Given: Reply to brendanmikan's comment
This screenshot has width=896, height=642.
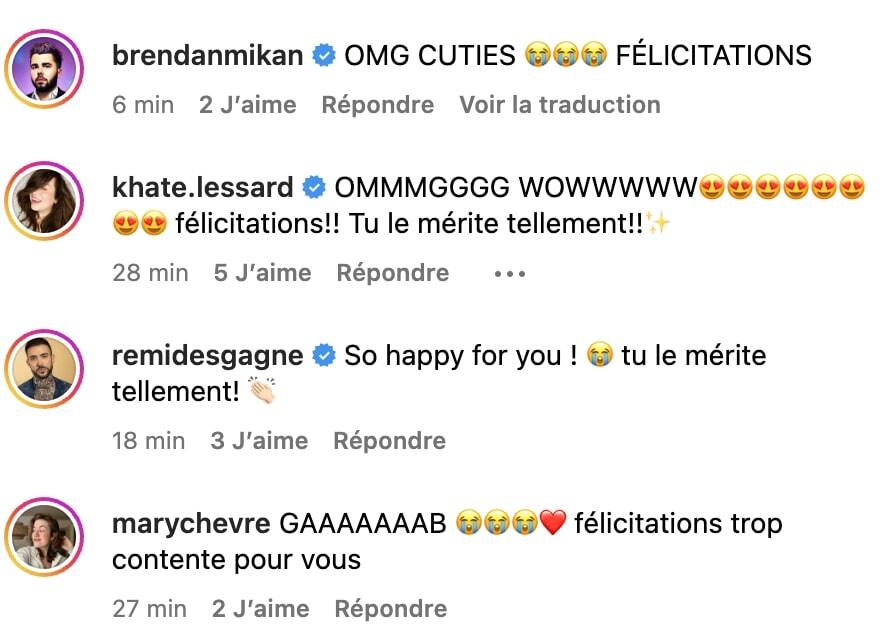Looking at the screenshot, I should click(x=378, y=104).
